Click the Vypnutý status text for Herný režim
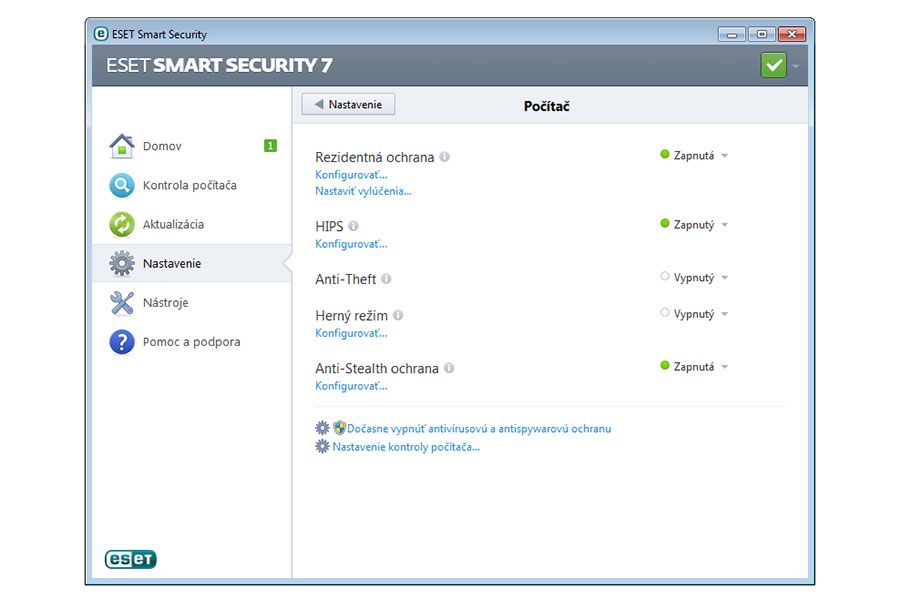900x599 pixels. [694, 314]
